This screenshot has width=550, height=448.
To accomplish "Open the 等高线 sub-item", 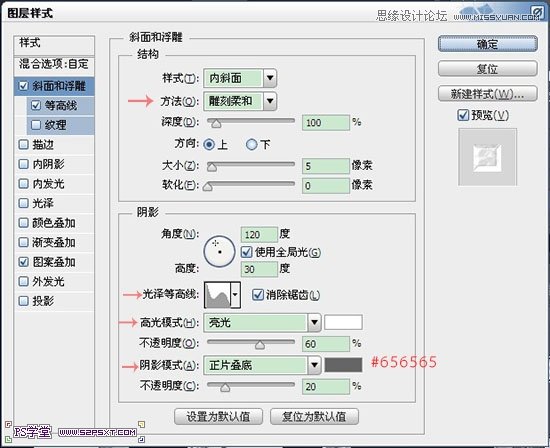I will pos(60,106).
